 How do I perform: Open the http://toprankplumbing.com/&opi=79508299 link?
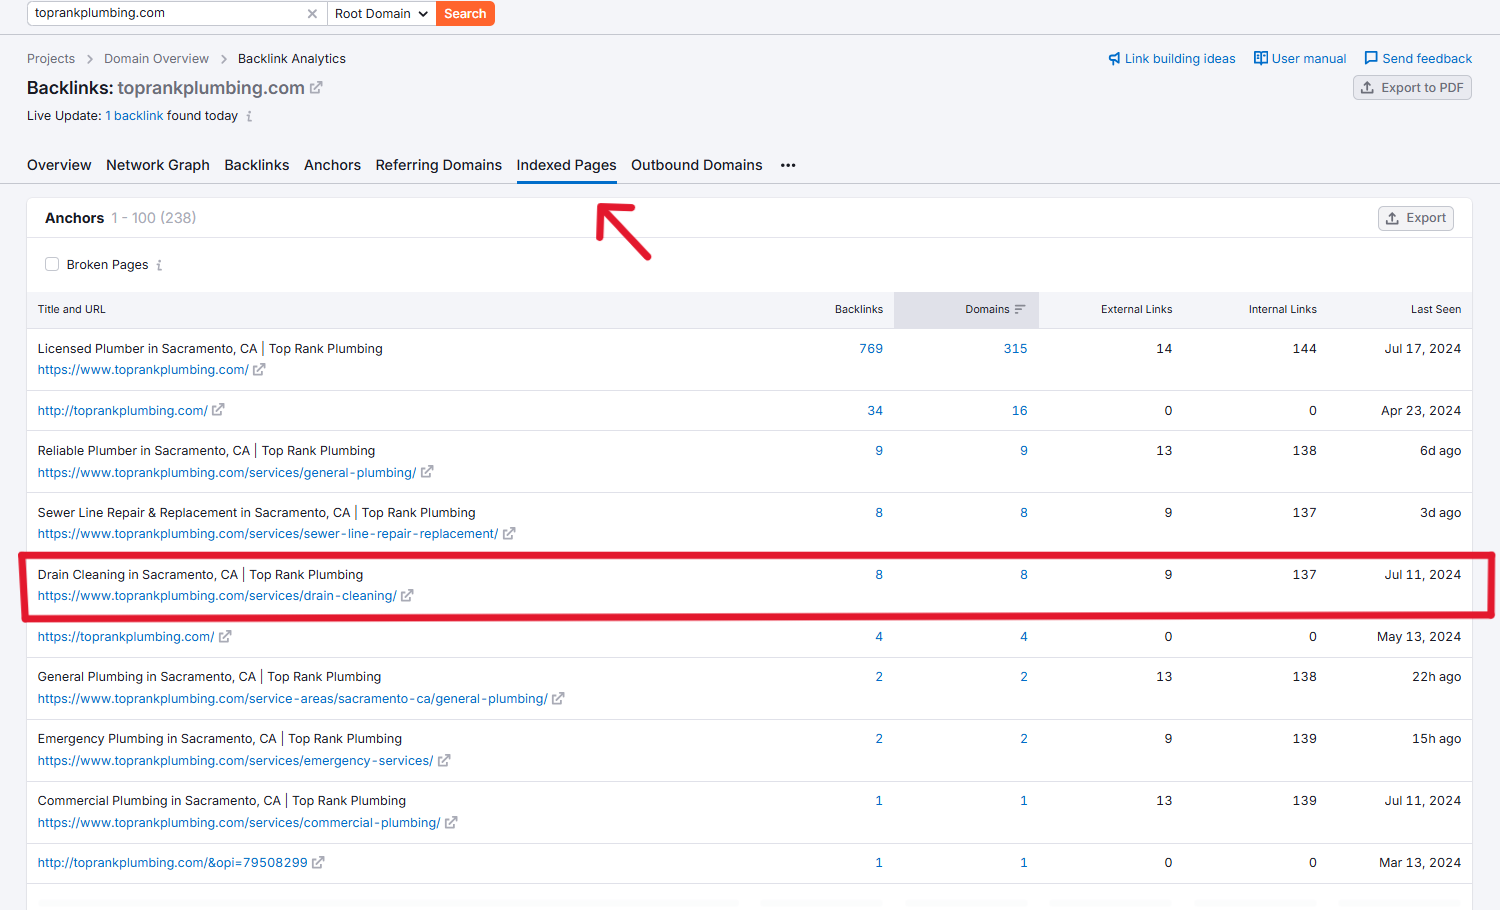pos(173,863)
